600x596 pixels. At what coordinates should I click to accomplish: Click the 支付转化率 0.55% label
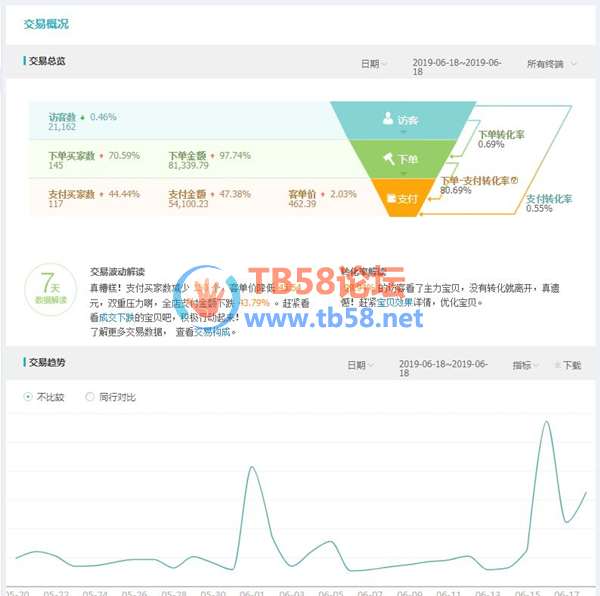[549, 204]
